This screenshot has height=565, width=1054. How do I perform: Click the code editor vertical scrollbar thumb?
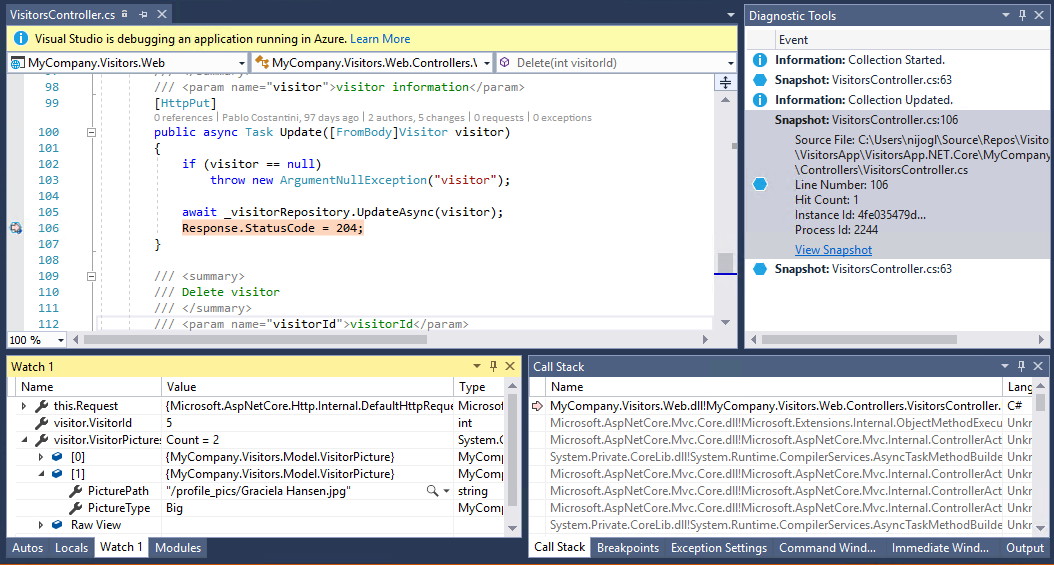point(725,261)
